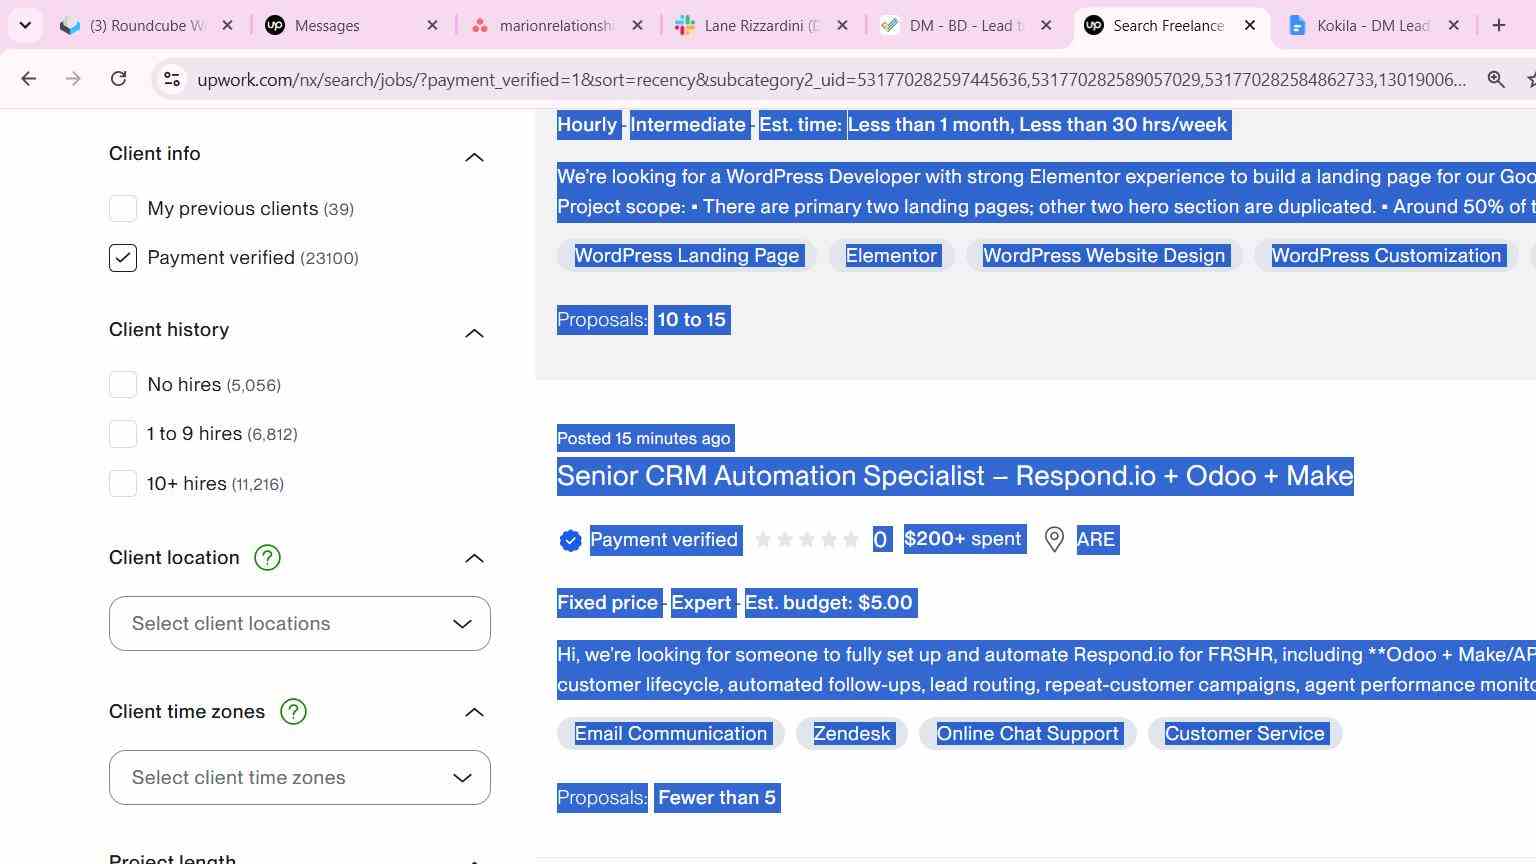
Task: Check the My previous clients checkbox
Action: point(123,208)
